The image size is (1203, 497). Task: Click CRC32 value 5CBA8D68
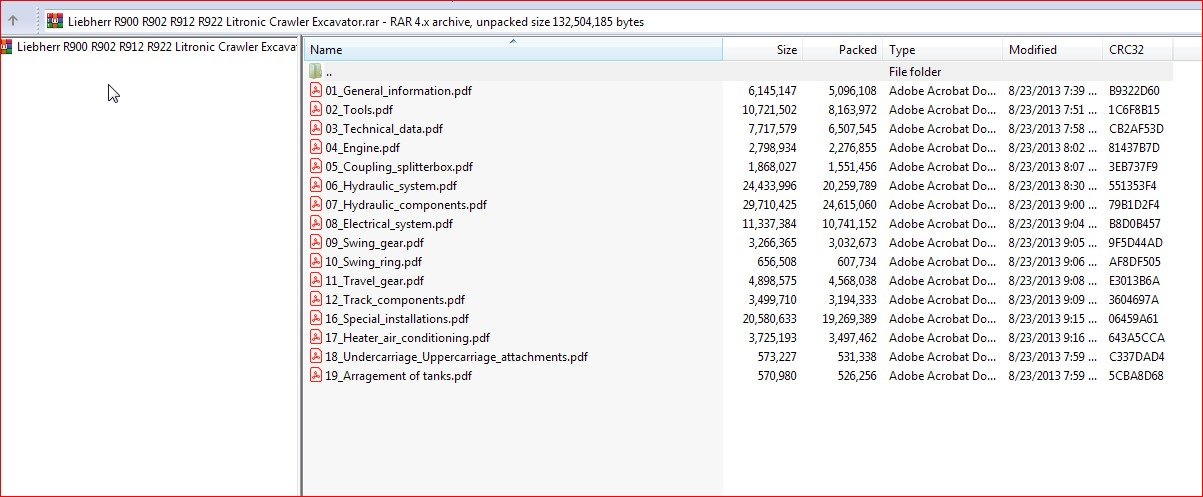tap(1135, 376)
